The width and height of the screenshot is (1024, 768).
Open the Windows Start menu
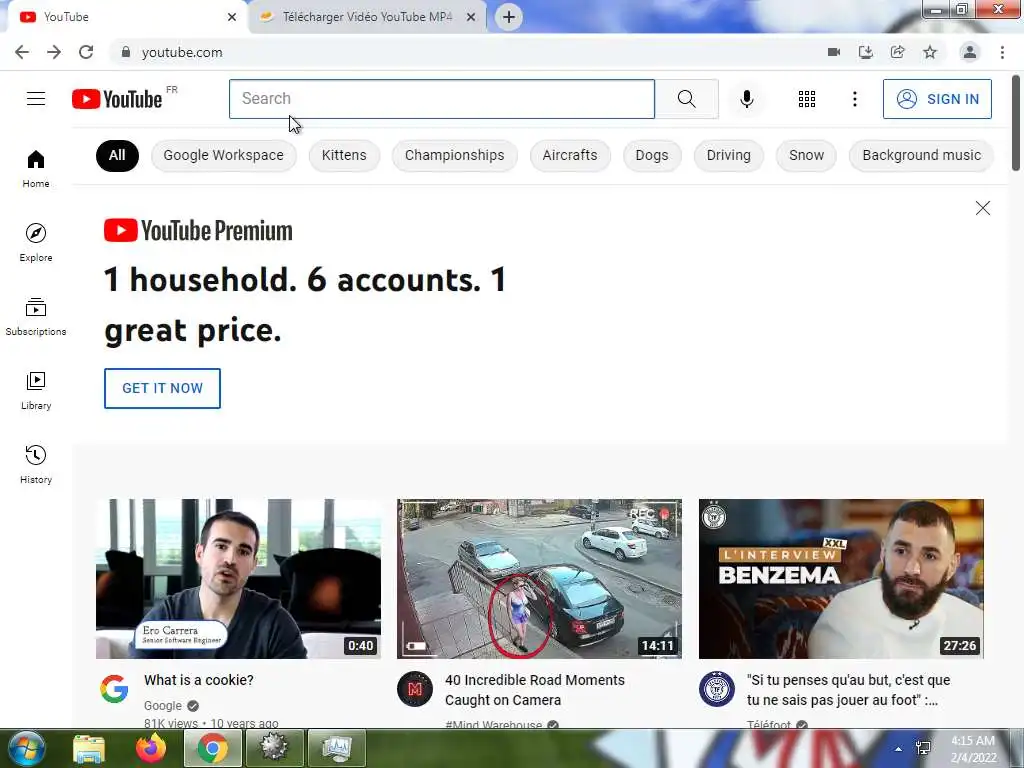pos(25,748)
